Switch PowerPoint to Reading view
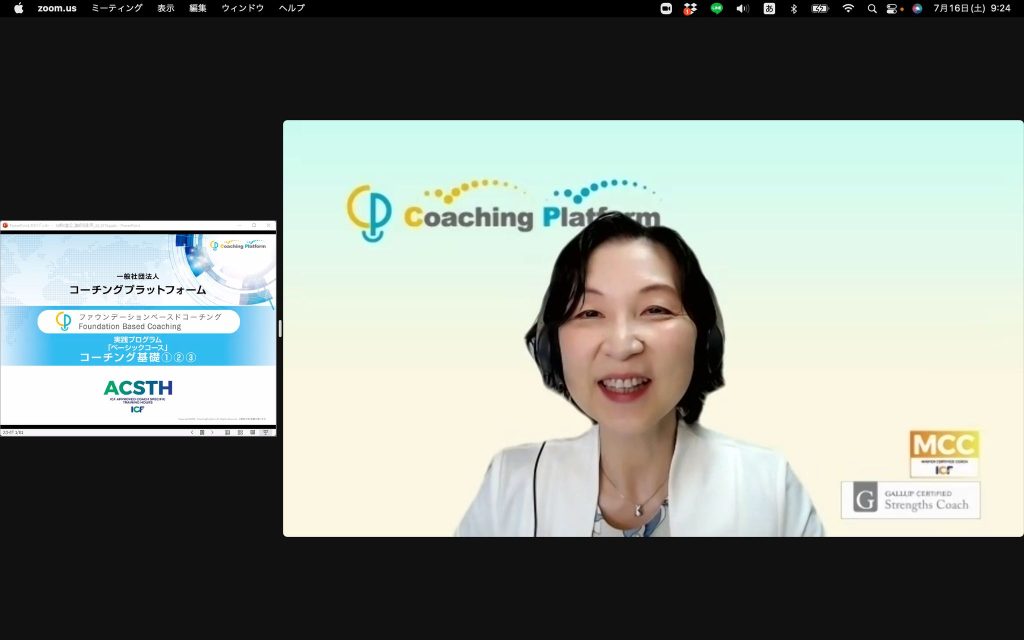The image size is (1024, 640). (x=253, y=432)
